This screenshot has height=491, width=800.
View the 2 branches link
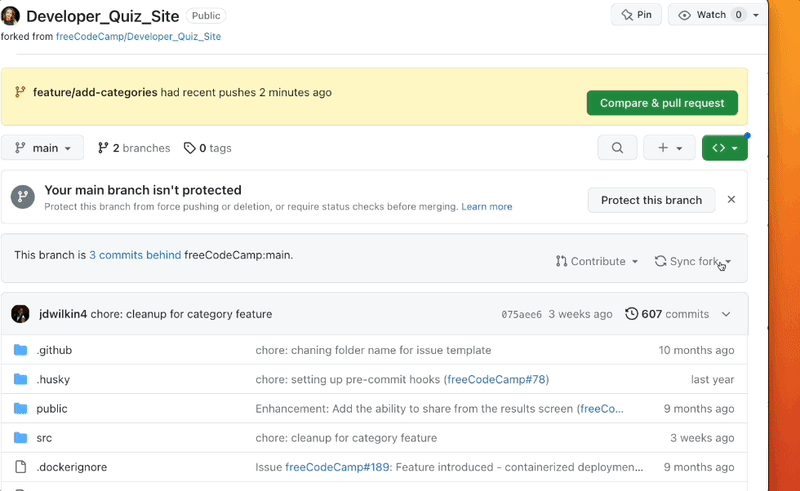click(x=134, y=148)
